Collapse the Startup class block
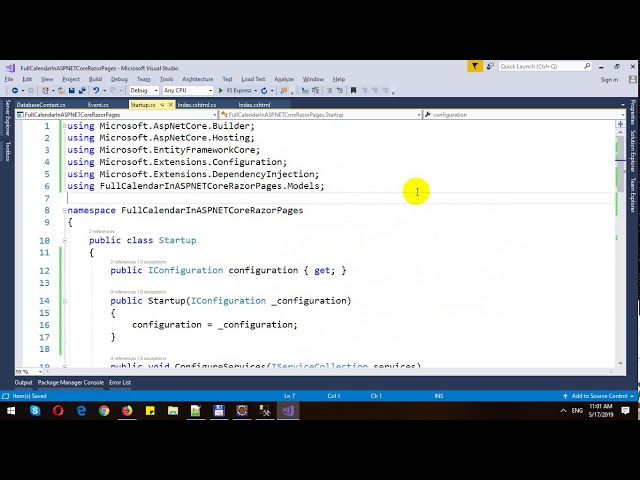The height and width of the screenshot is (480, 640). click(64, 240)
